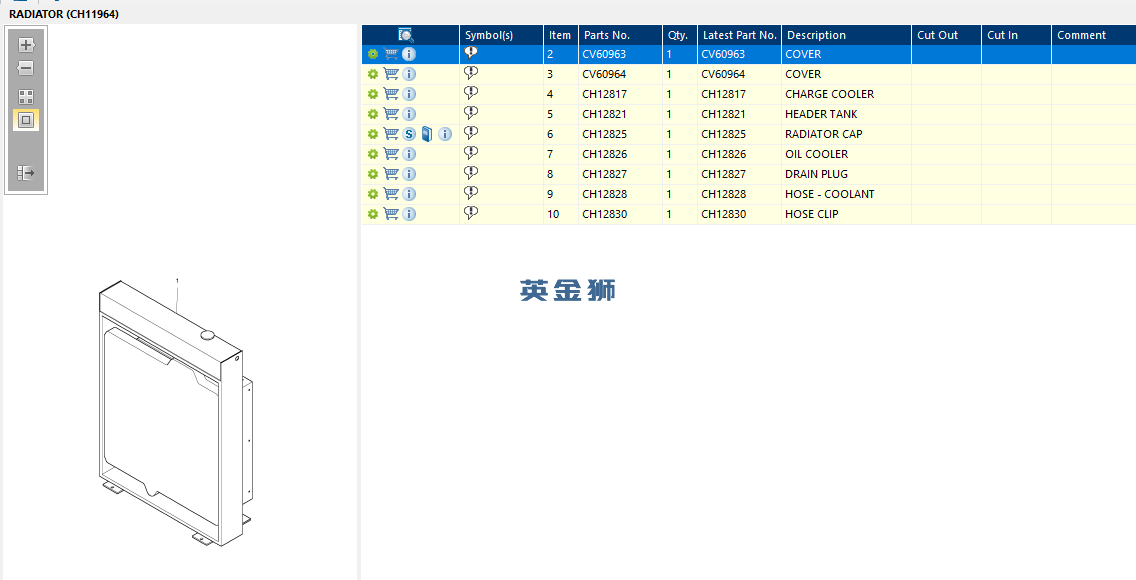Add RADIATOR CAP CH12825 to cart
The height and width of the screenshot is (580, 1136).
coord(391,134)
